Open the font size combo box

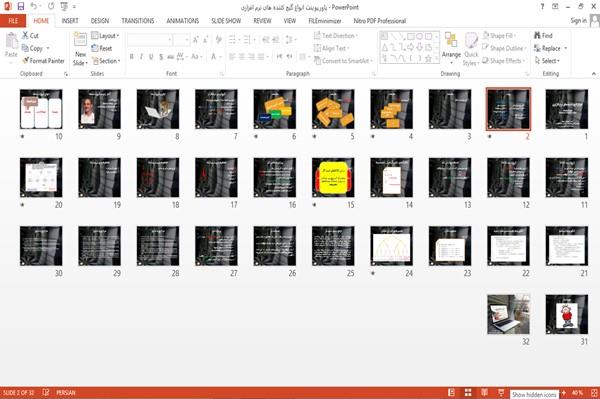[181, 39]
